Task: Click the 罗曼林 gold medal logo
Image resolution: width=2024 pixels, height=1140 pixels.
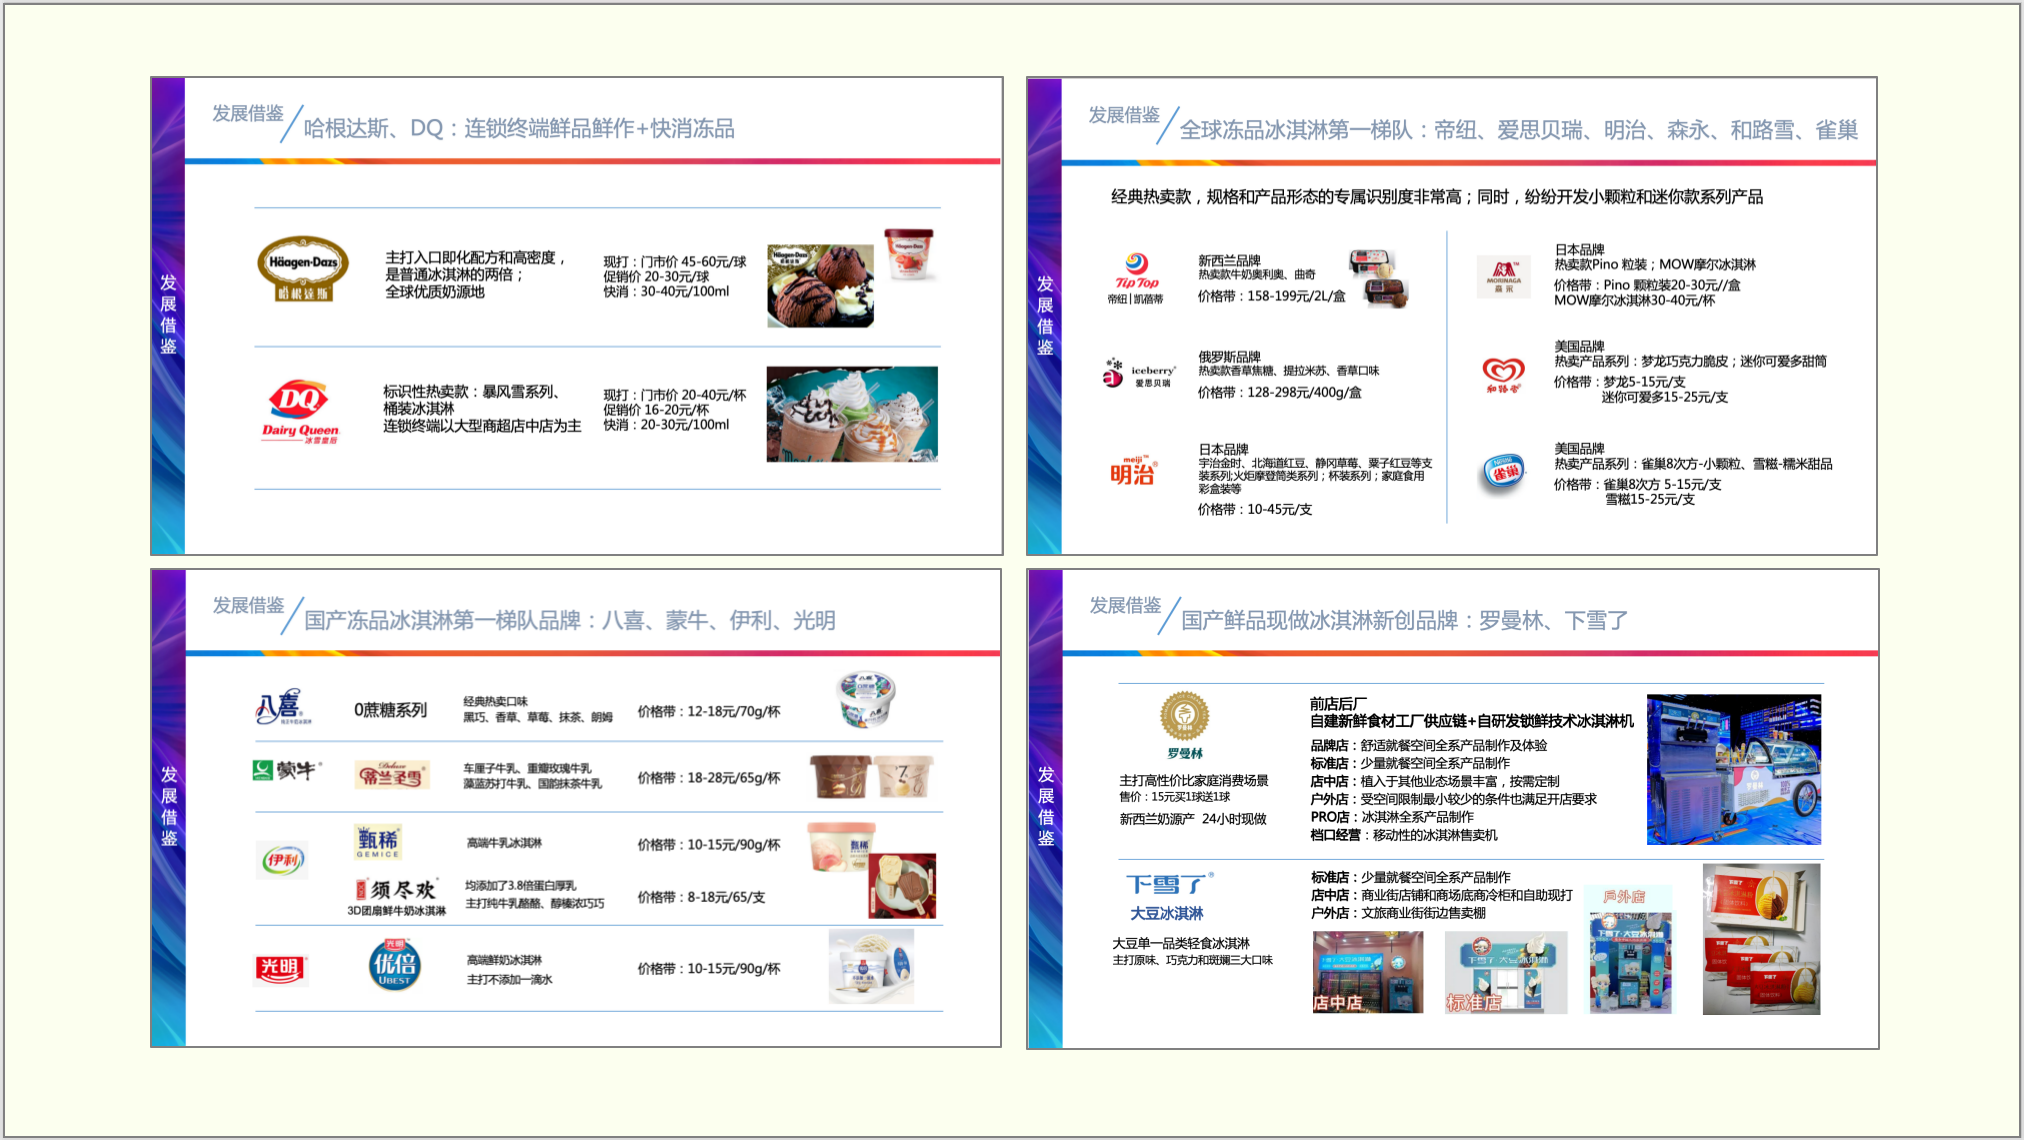Action: tap(1184, 717)
